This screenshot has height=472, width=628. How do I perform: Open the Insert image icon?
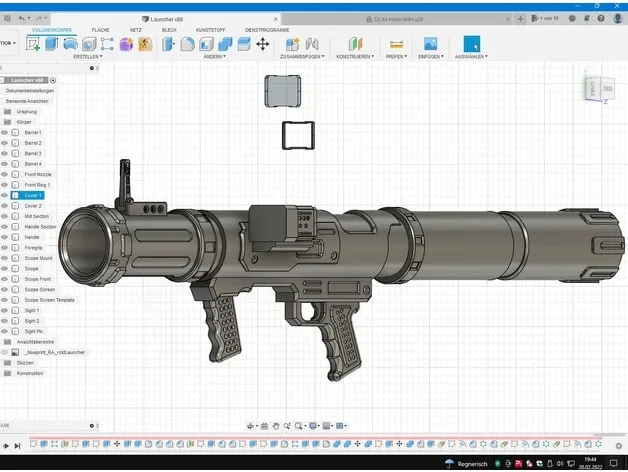pos(431,44)
